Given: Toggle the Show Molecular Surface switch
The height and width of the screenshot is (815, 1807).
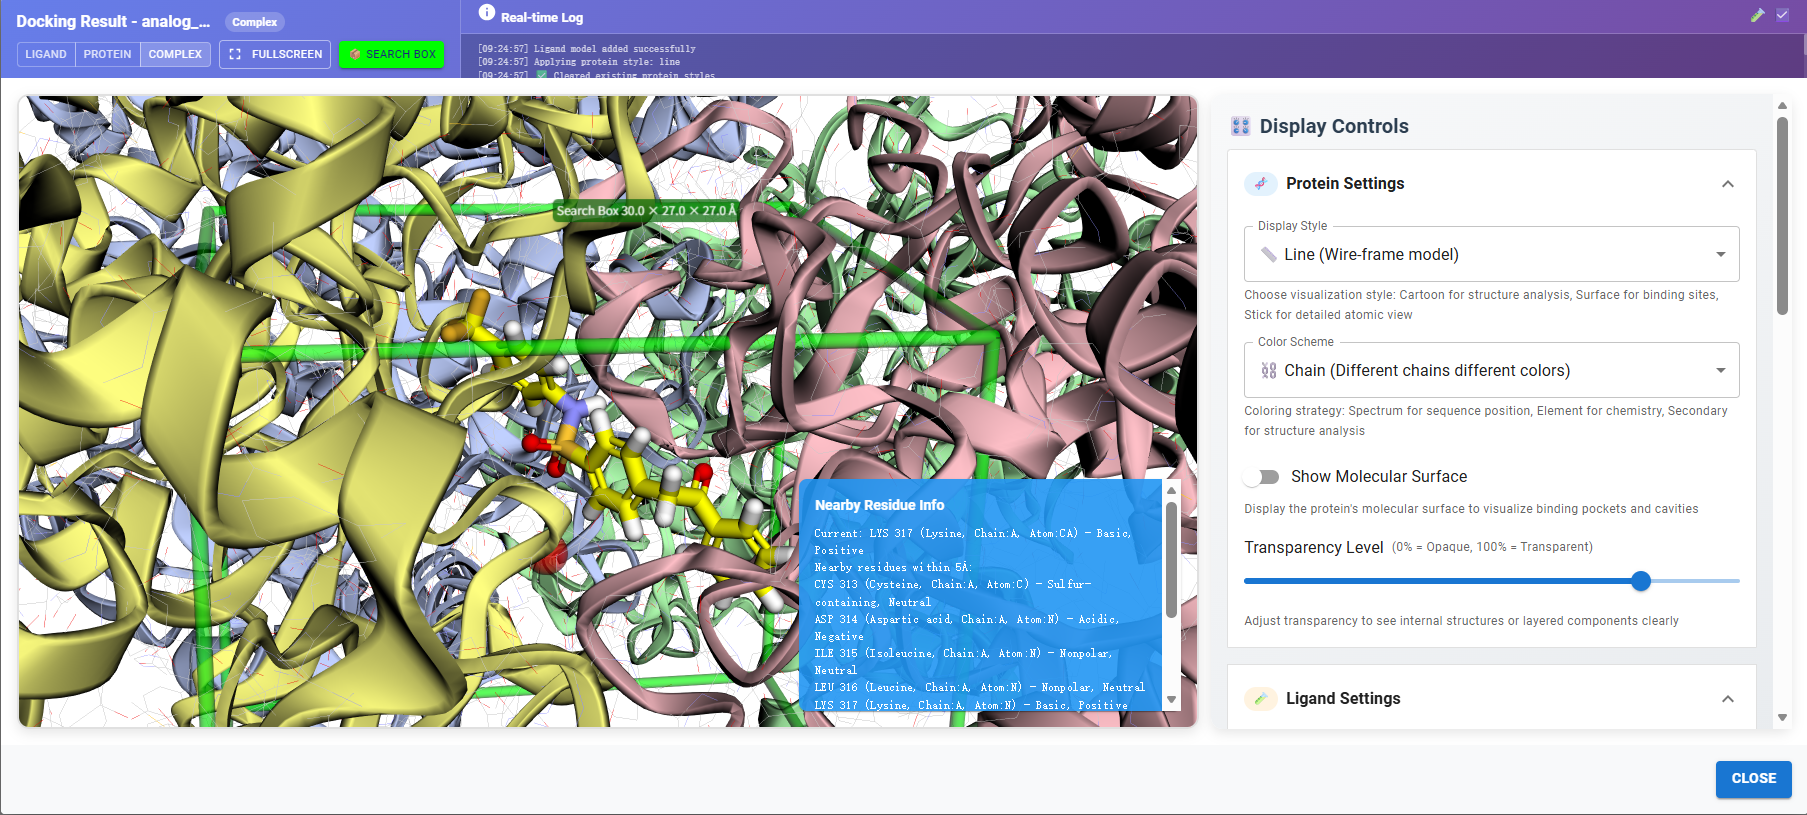Looking at the screenshot, I should (1262, 477).
